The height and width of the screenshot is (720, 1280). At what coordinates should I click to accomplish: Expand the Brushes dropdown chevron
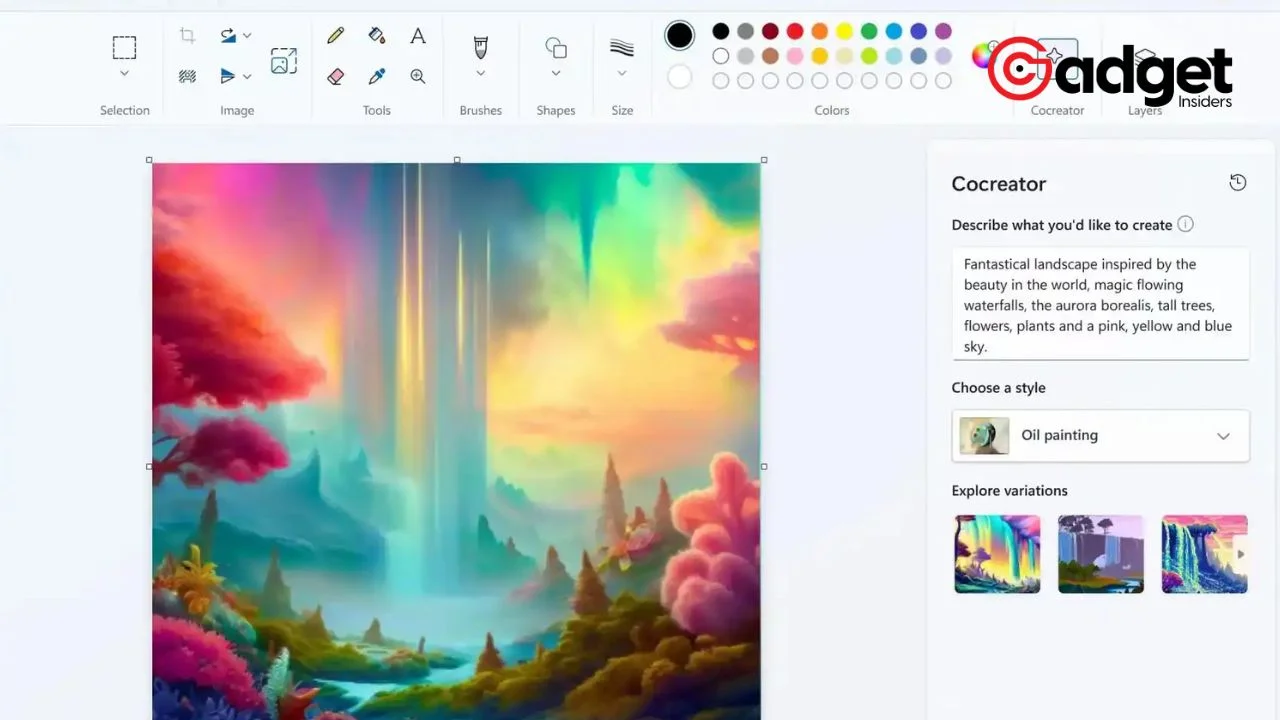pyautogui.click(x=480, y=73)
